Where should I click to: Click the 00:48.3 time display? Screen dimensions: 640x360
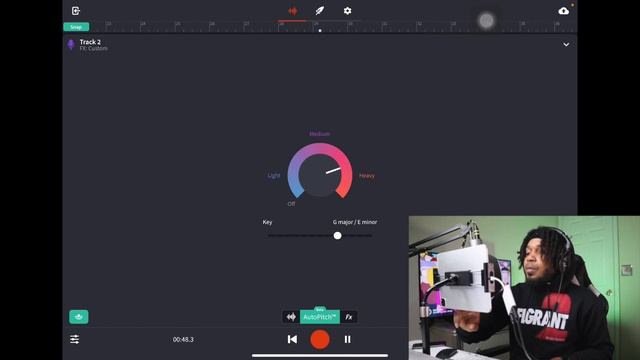183,339
